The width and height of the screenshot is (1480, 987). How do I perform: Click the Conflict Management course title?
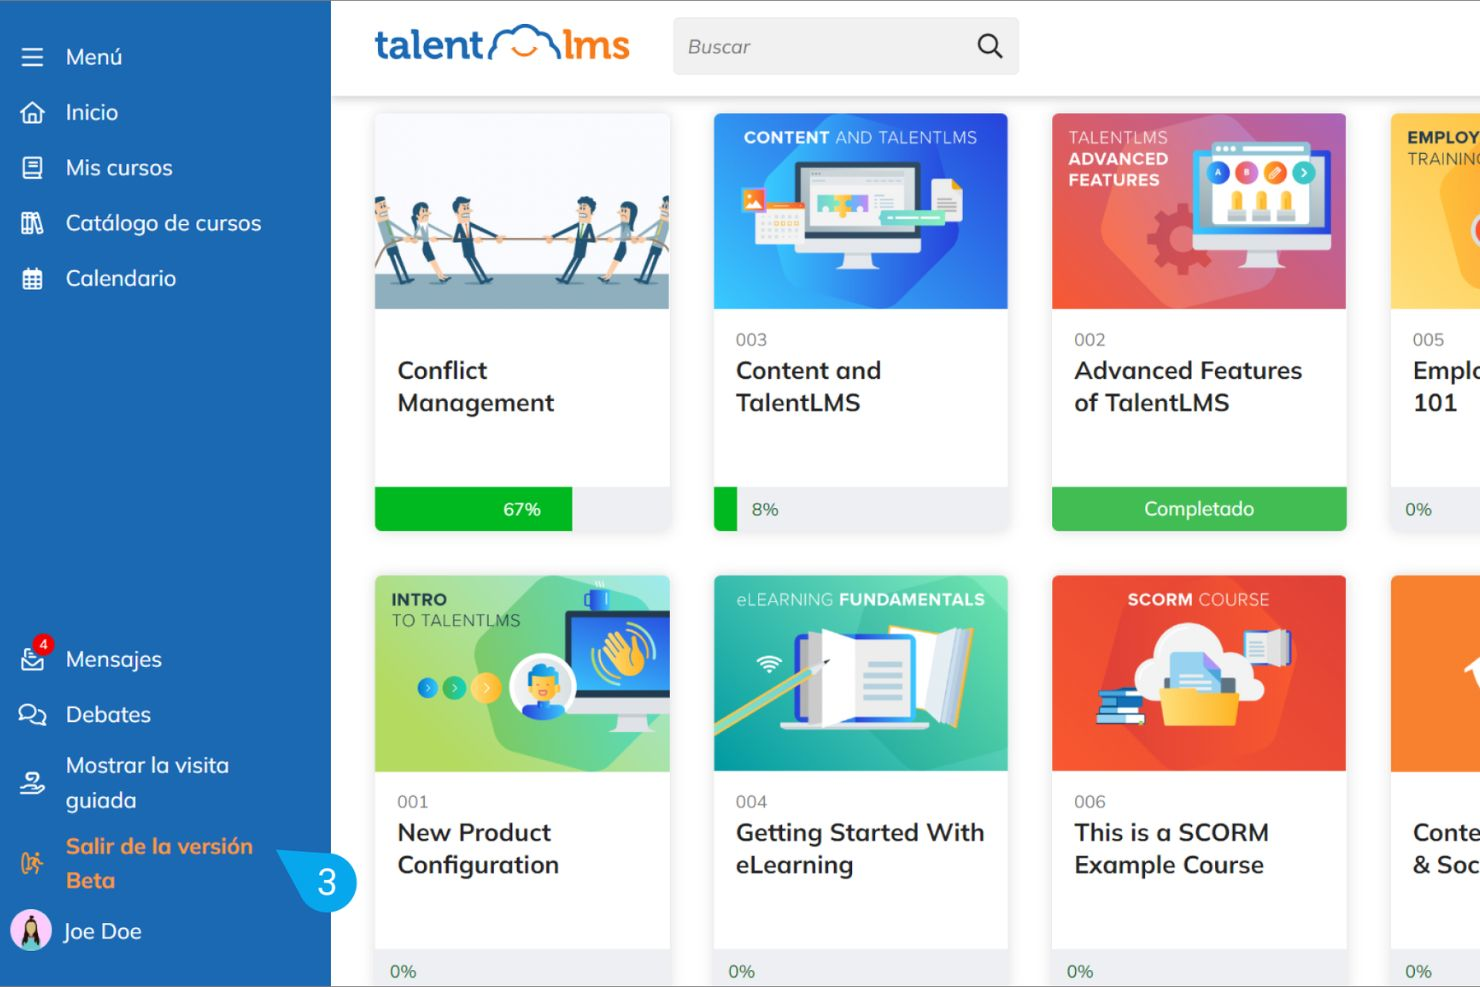coord(476,387)
